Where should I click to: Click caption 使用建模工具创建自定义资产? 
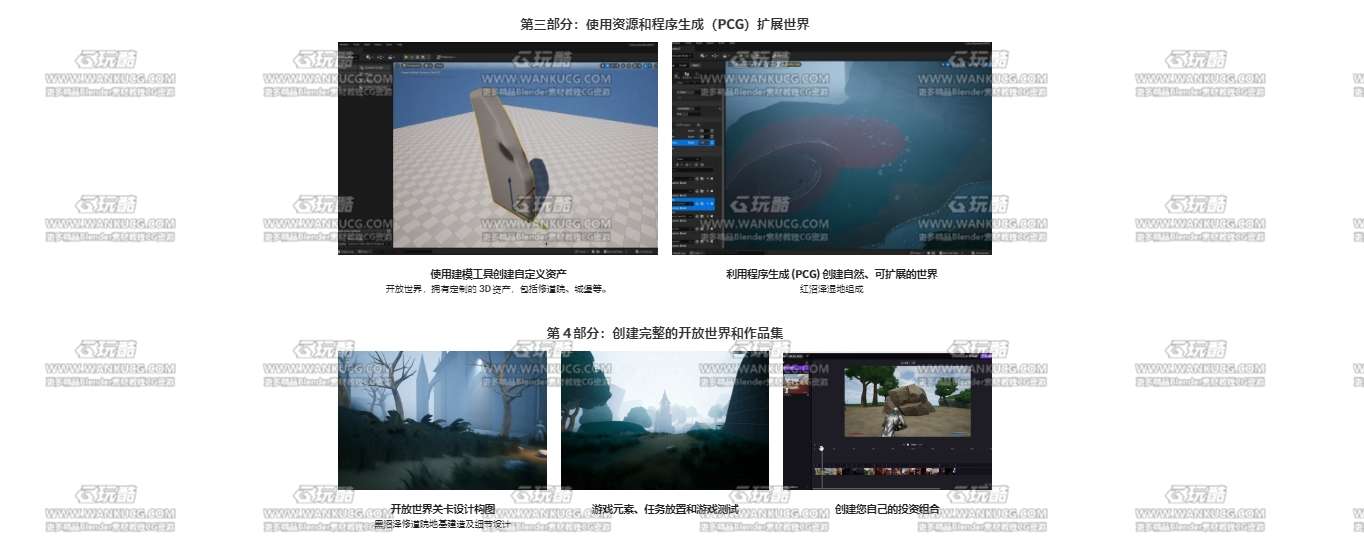(x=498, y=274)
